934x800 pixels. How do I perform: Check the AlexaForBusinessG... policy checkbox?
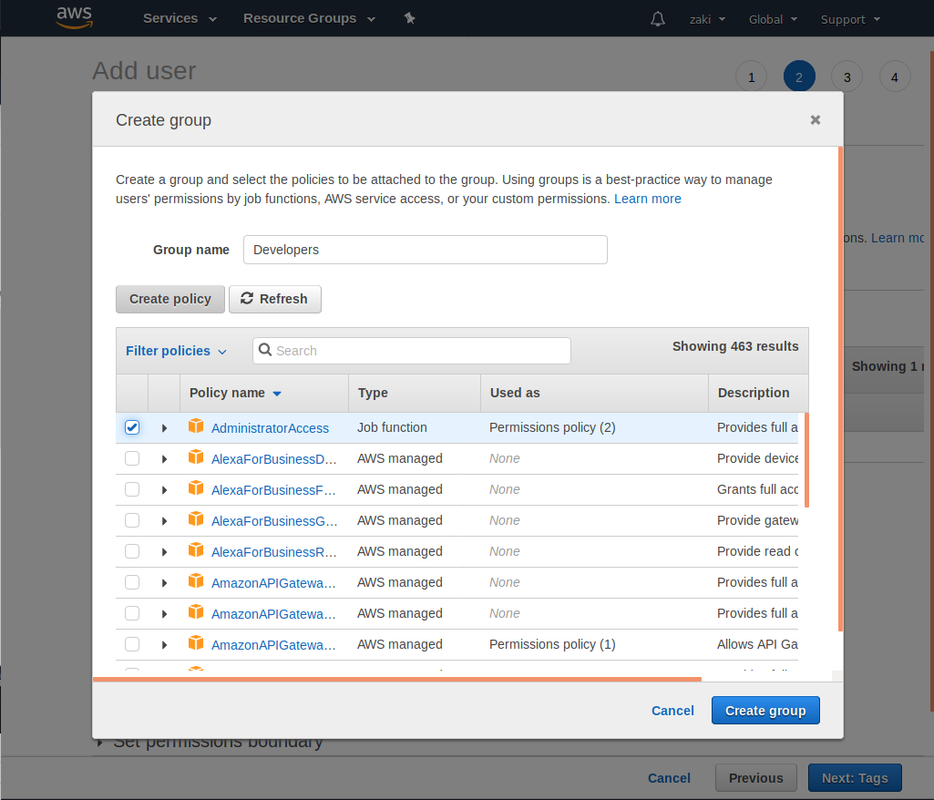click(132, 520)
